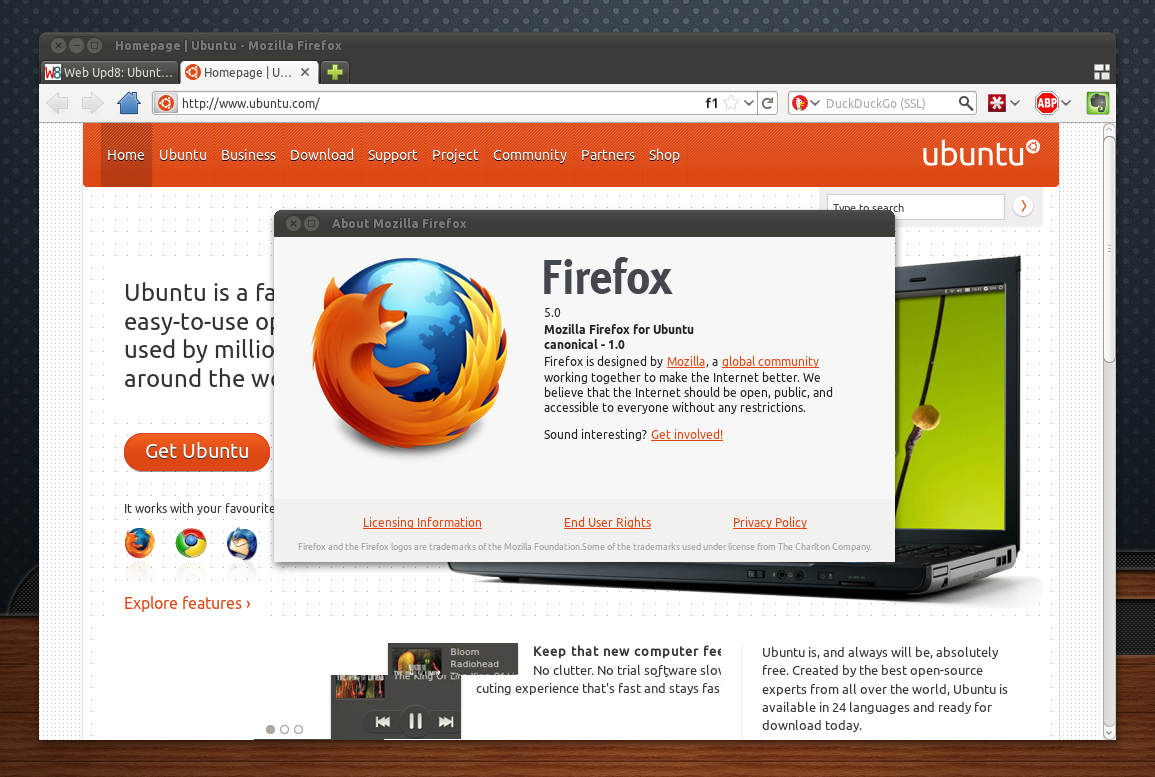Viewport: 1155px width, 777px height.
Task: Click the red asterisk extension icon
Action: pyautogui.click(x=997, y=103)
